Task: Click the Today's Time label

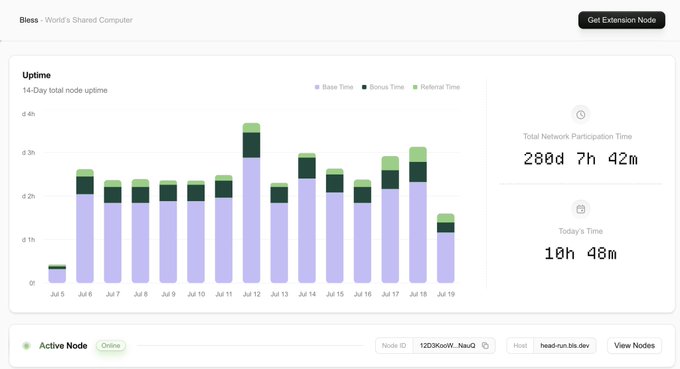Action: tap(581, 231)
